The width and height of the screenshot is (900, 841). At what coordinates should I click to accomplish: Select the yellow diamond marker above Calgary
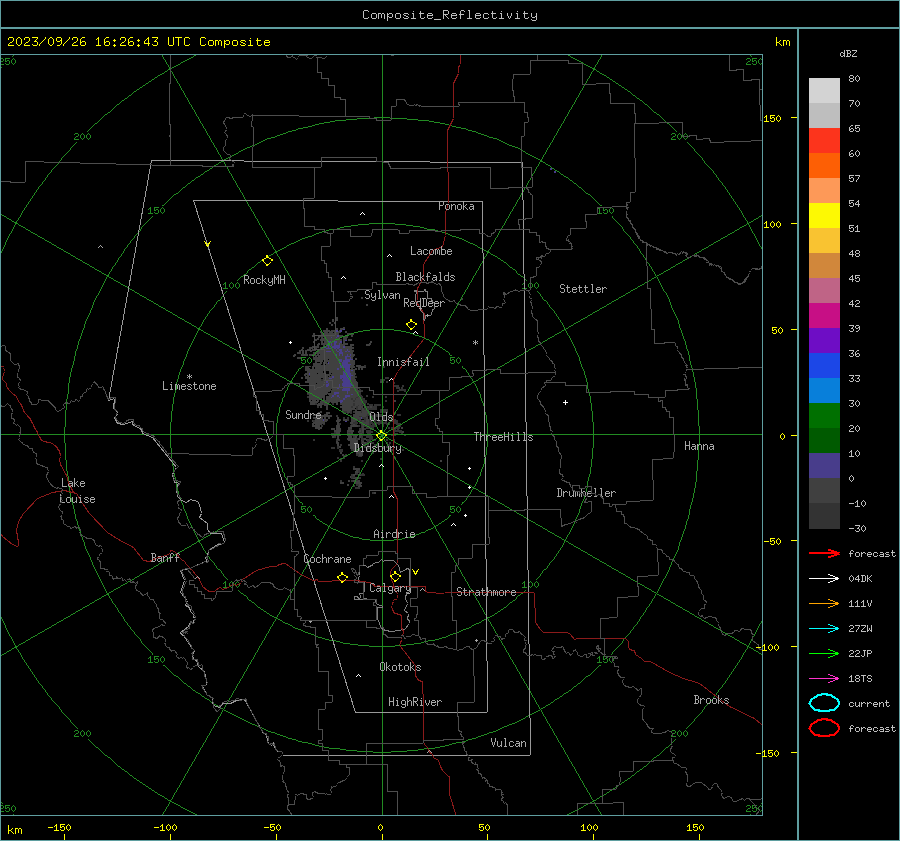point(395,576)
